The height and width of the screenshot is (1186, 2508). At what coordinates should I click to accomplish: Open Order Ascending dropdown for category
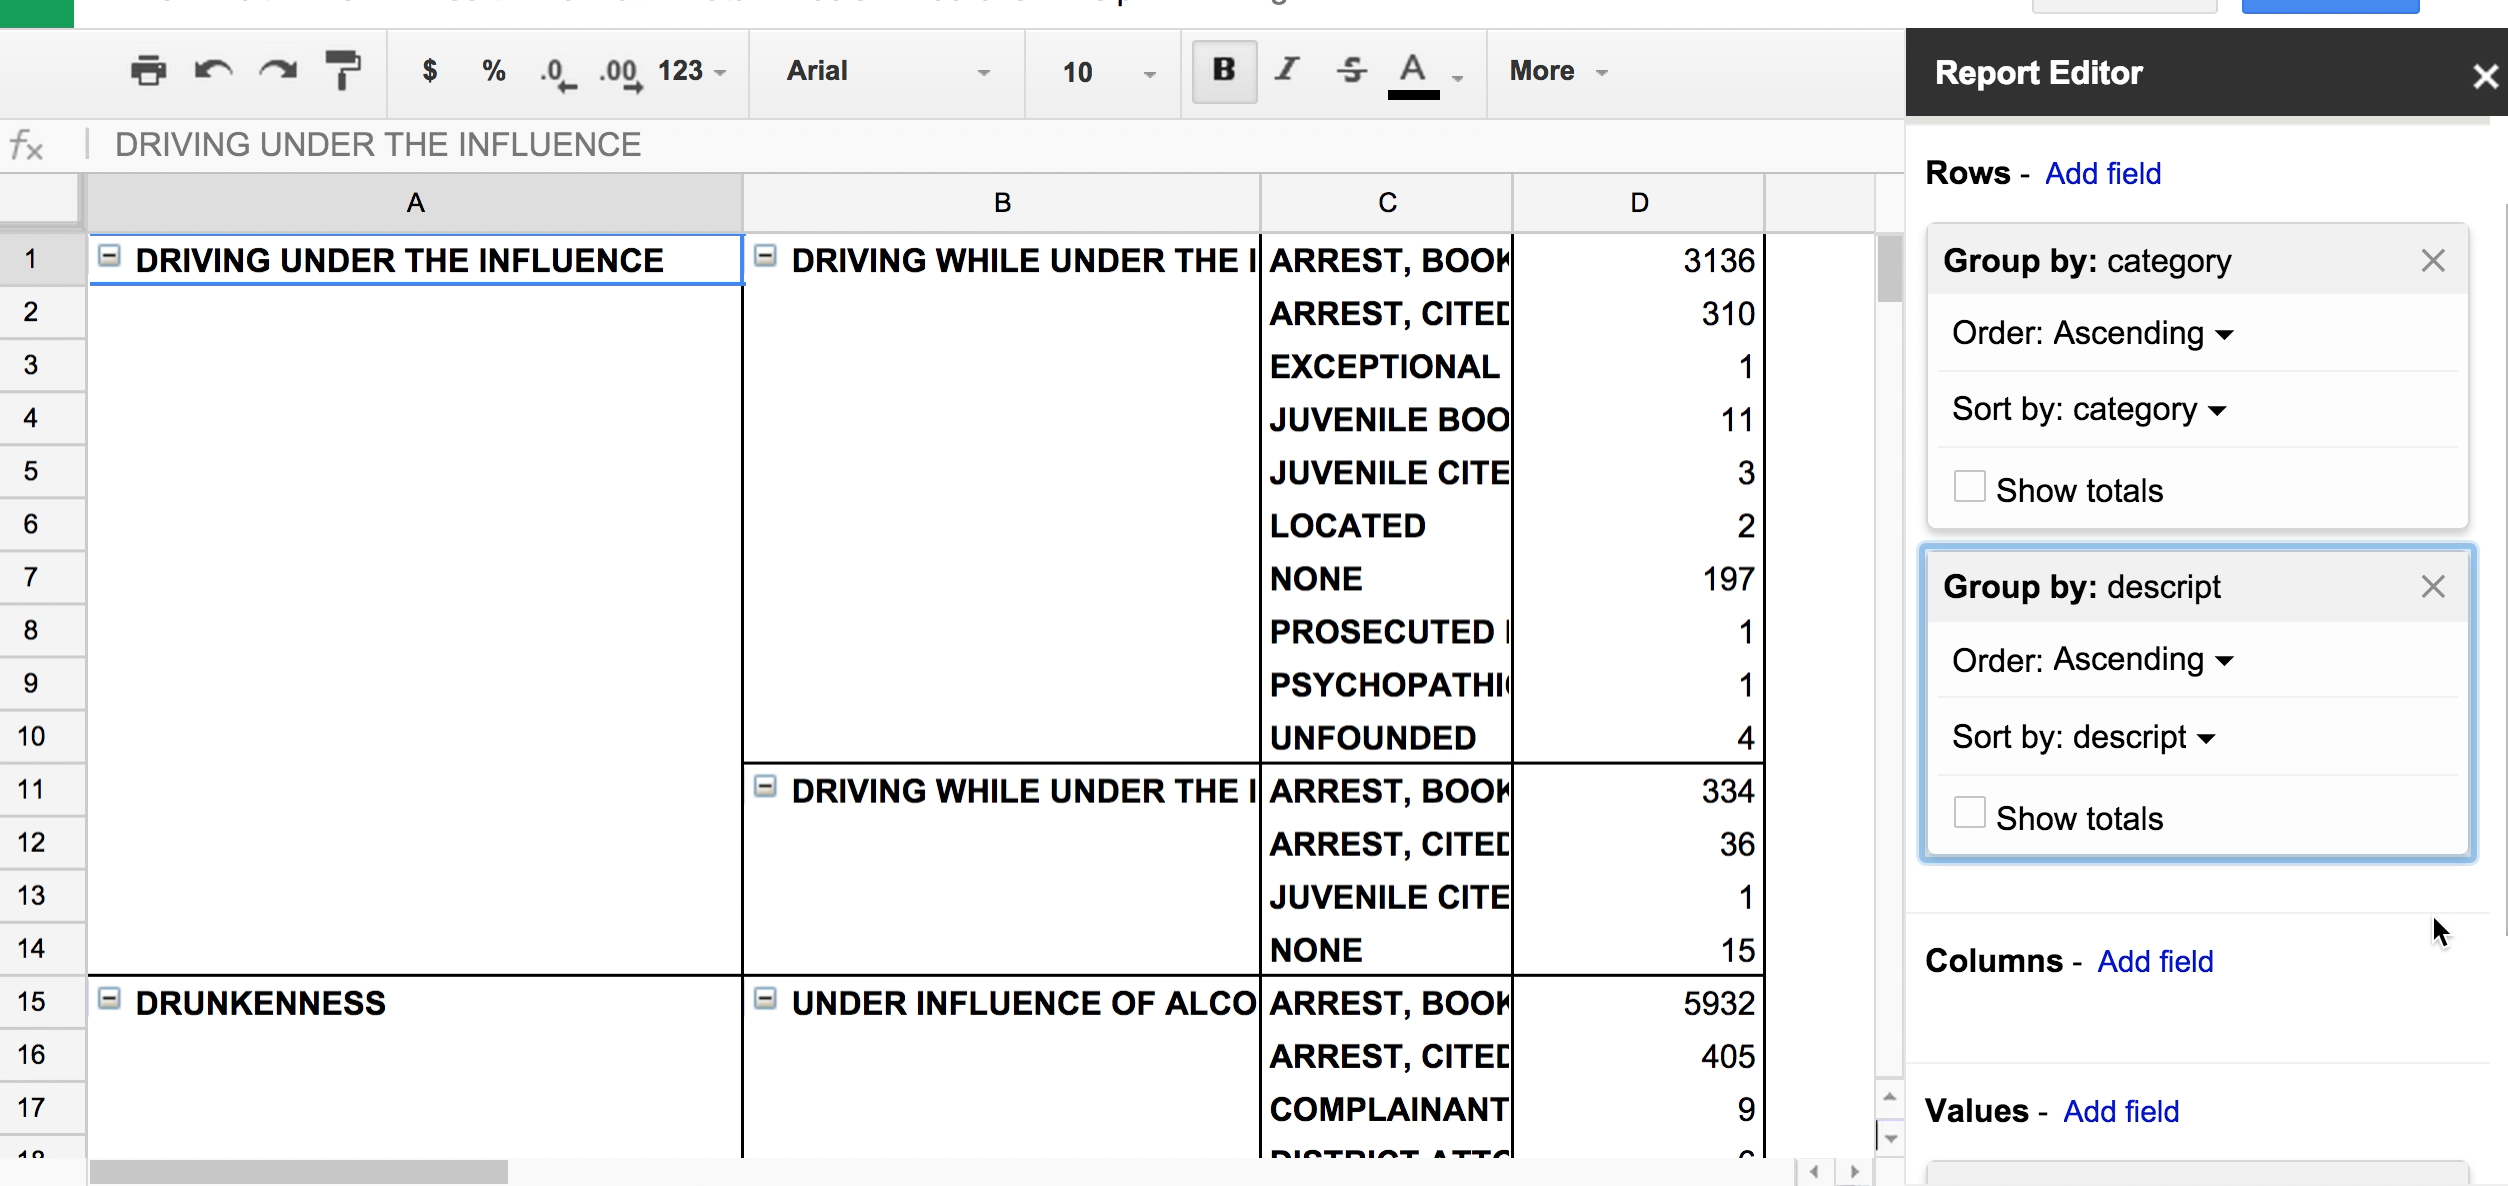click(2093, 333)
